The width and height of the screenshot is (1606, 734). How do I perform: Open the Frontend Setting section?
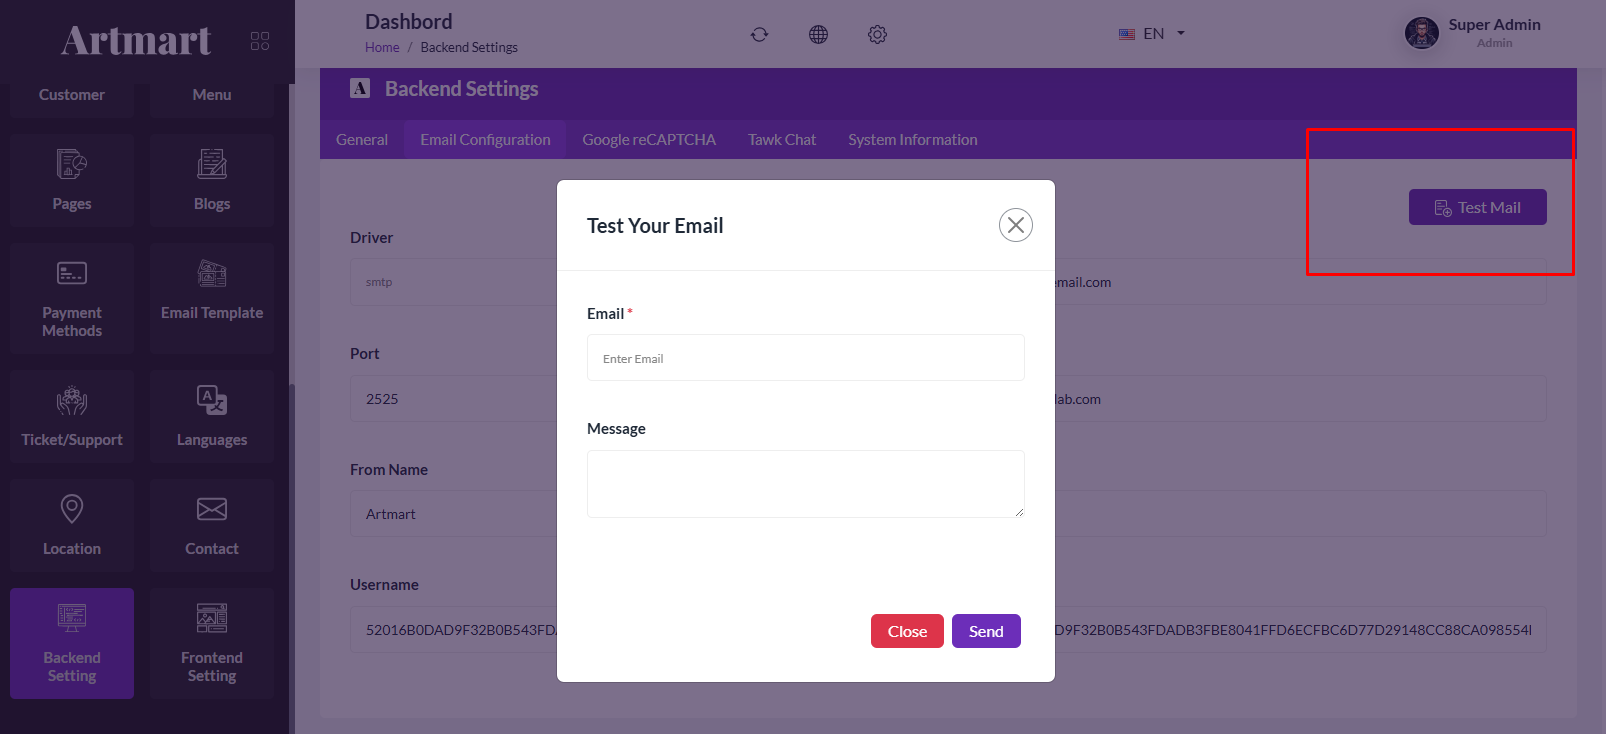[x=212, y=642]
